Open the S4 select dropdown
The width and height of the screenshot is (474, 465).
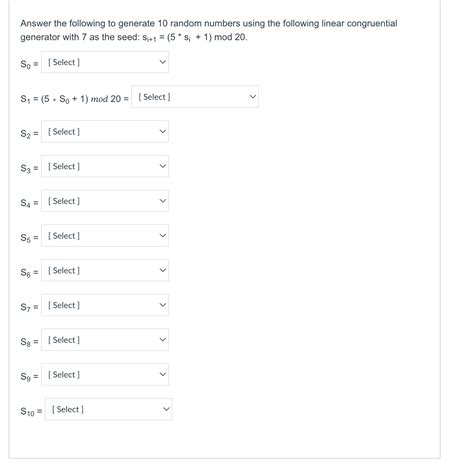point(105,201)
